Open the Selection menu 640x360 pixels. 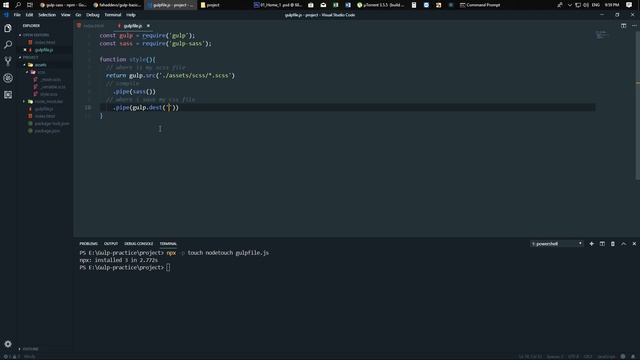(x=47, y=15)
